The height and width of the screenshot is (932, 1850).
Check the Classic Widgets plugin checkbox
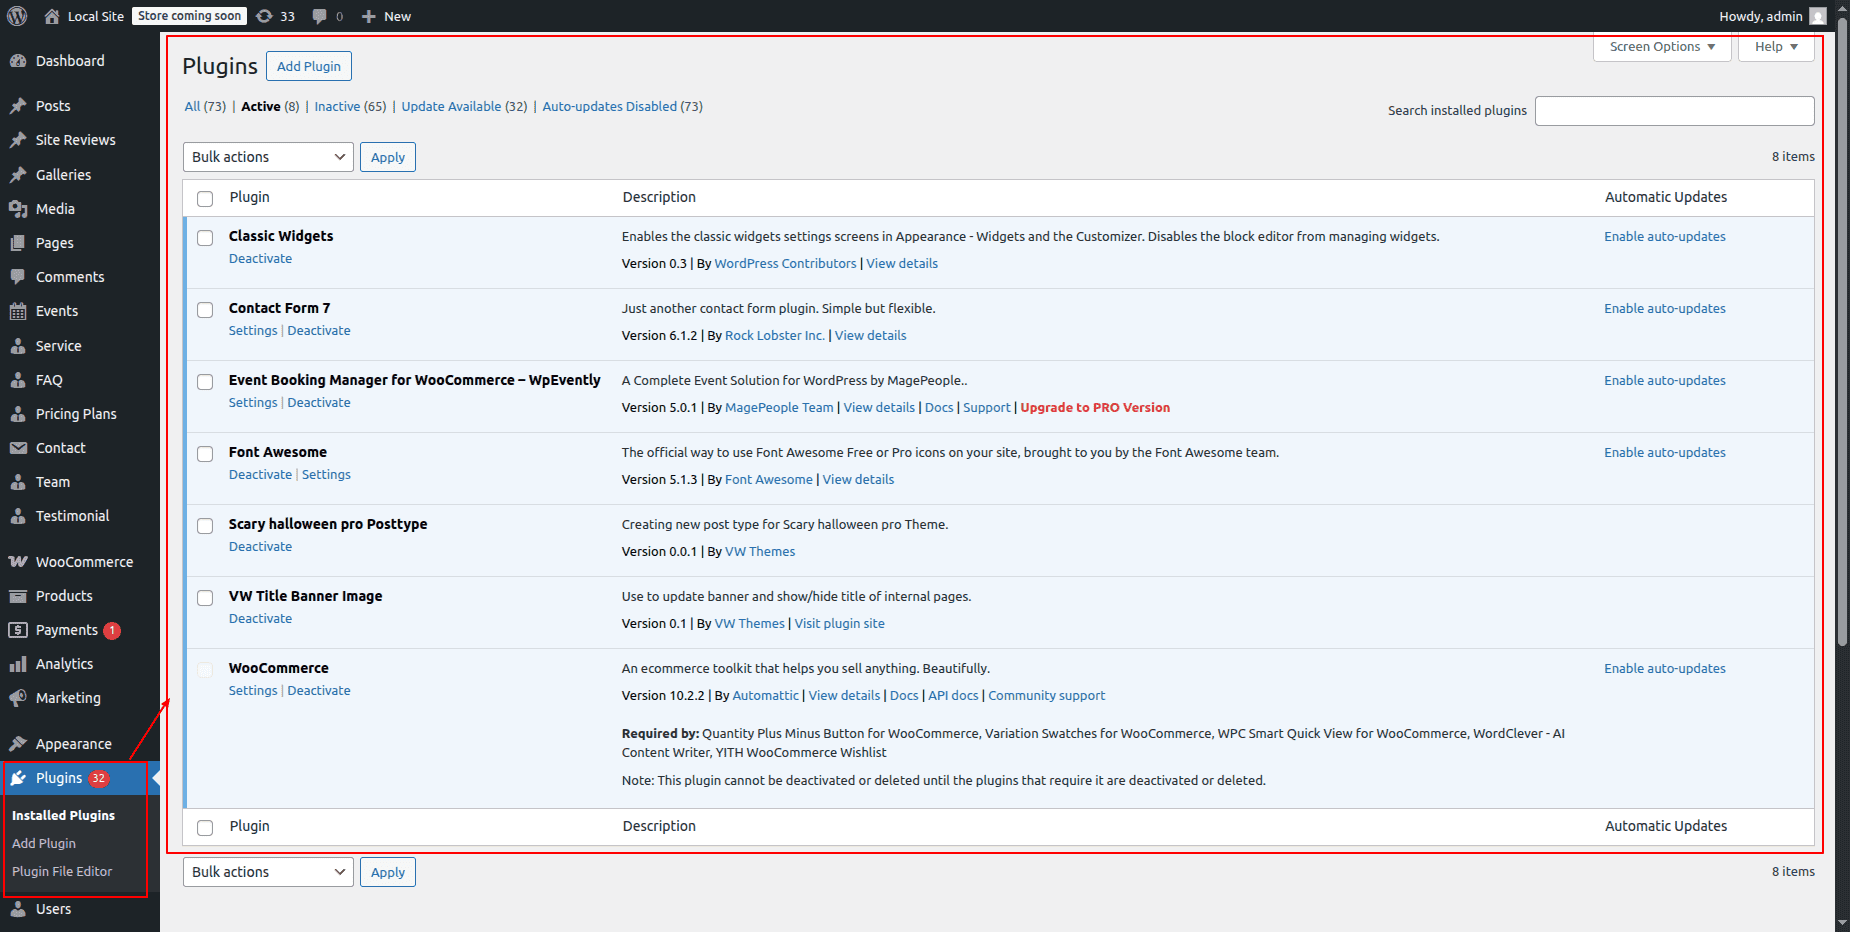[205, 238]
